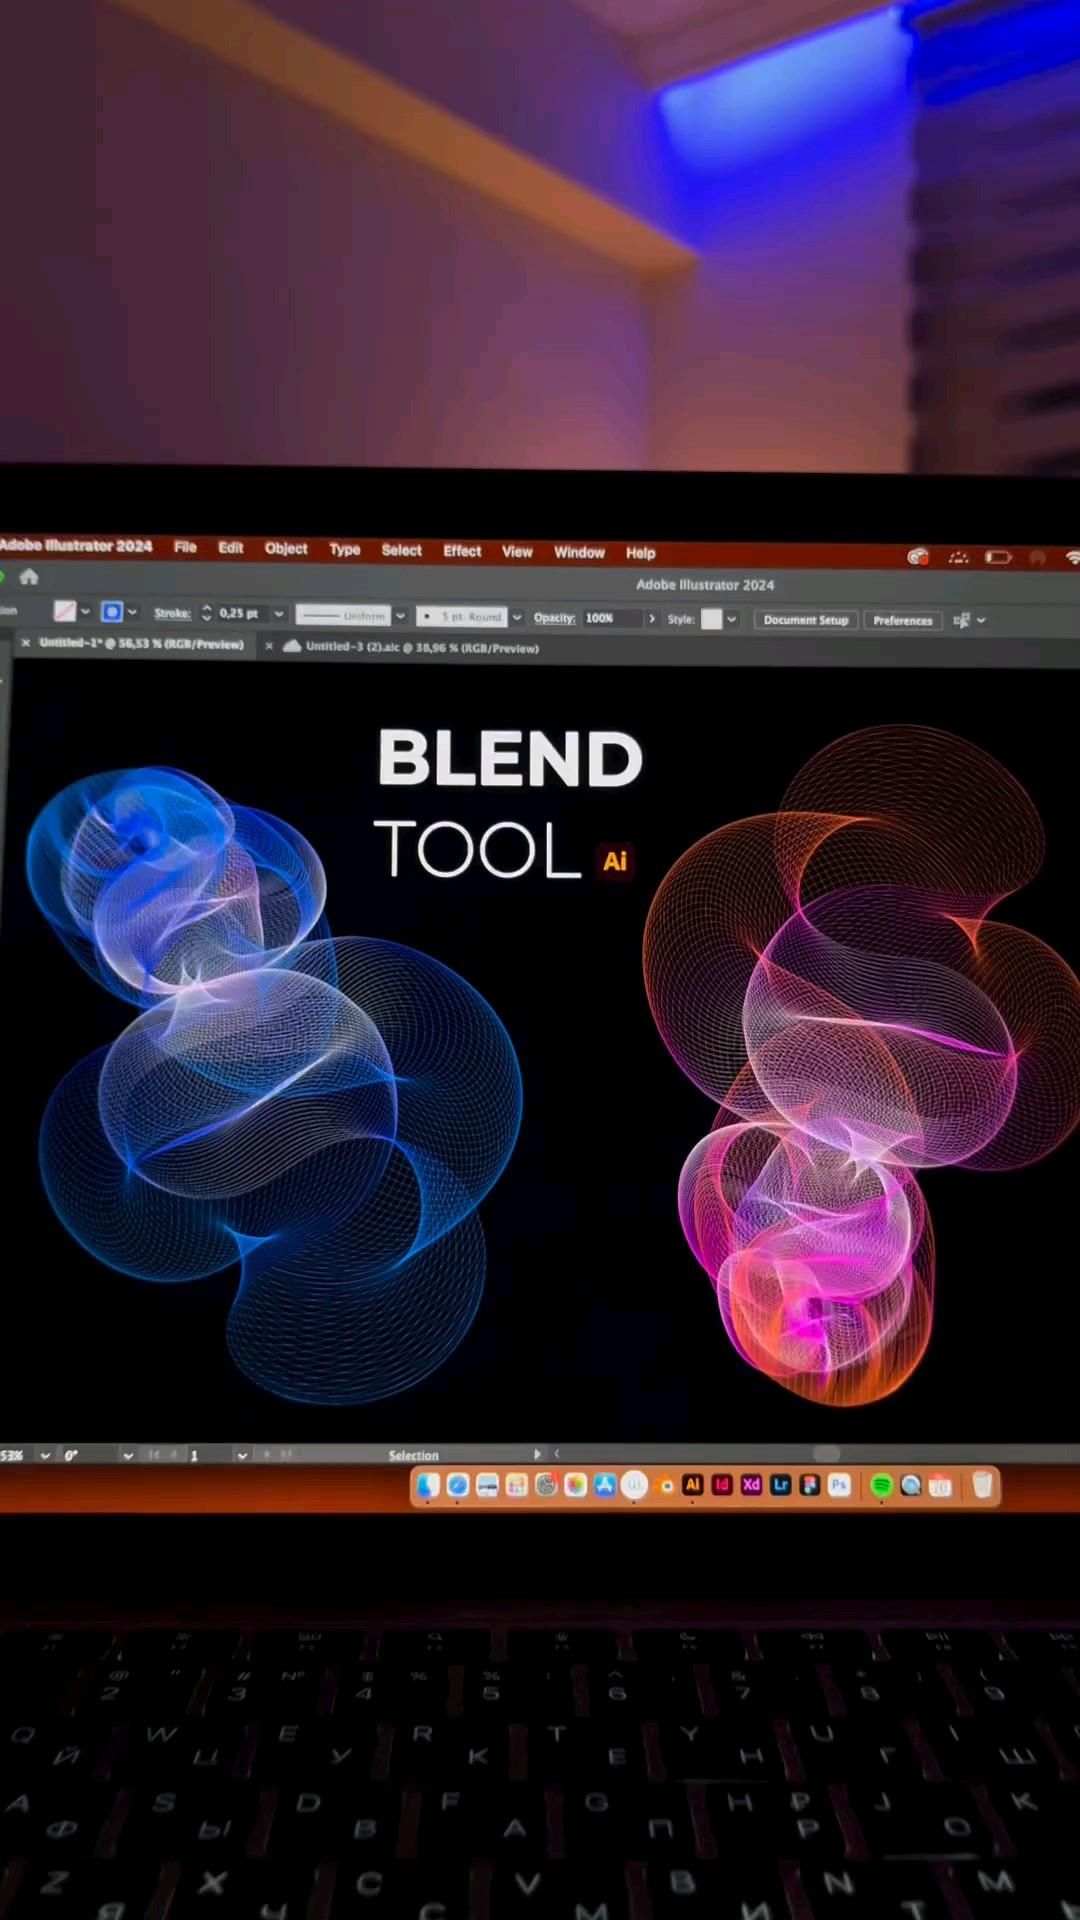Image resolution: width=1080 pixels, height=1920 pixels.
Task: Open the Trash in the dock
Action: [982, 1485]
